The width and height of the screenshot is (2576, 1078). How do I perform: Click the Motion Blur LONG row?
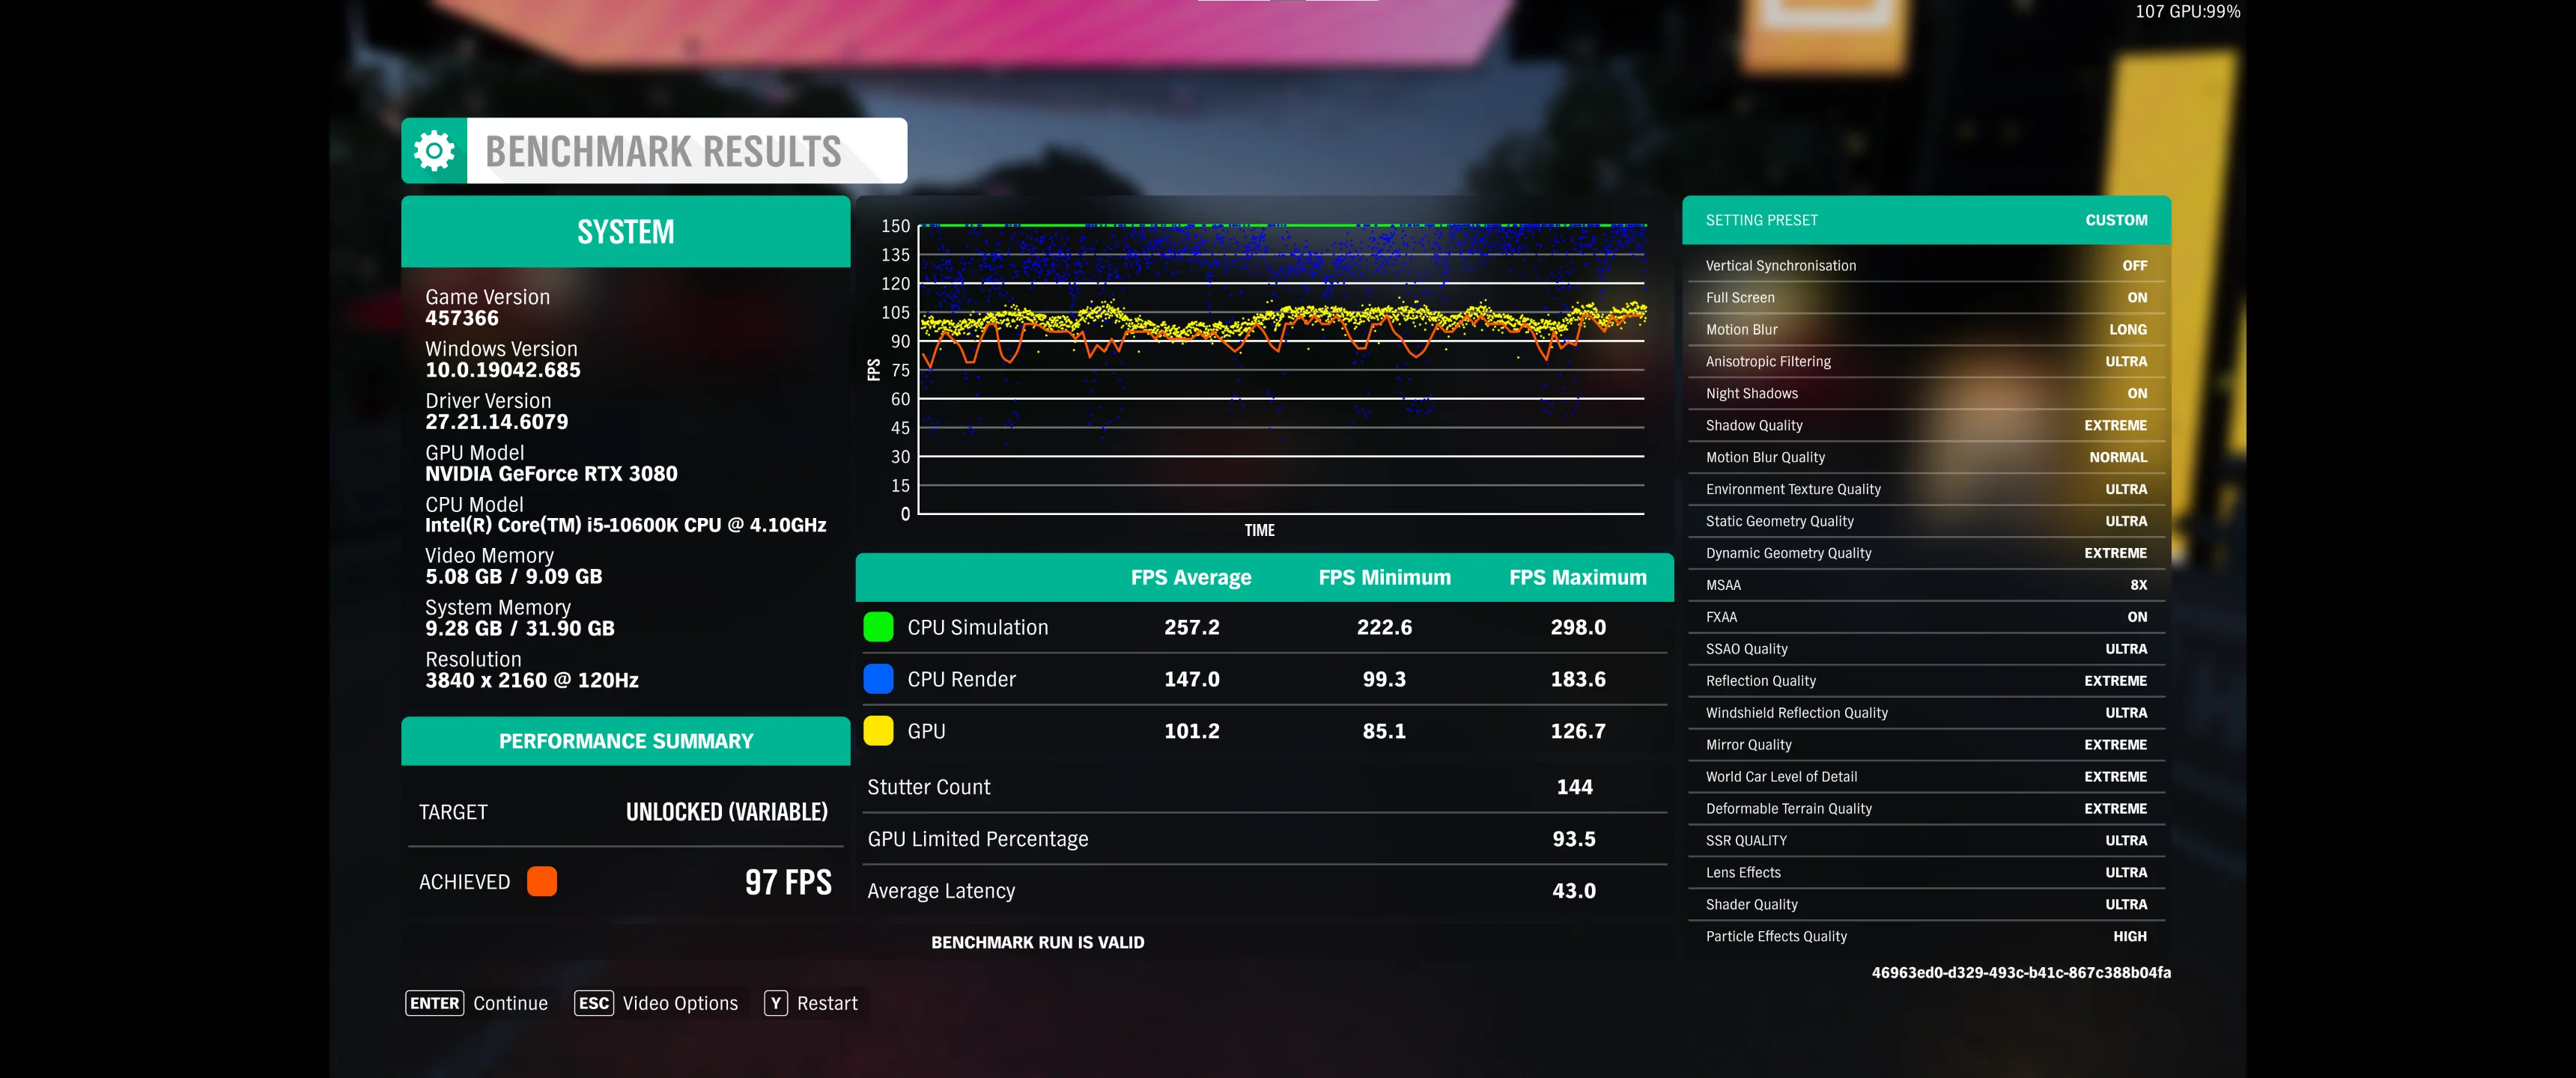click(1926, 330)
